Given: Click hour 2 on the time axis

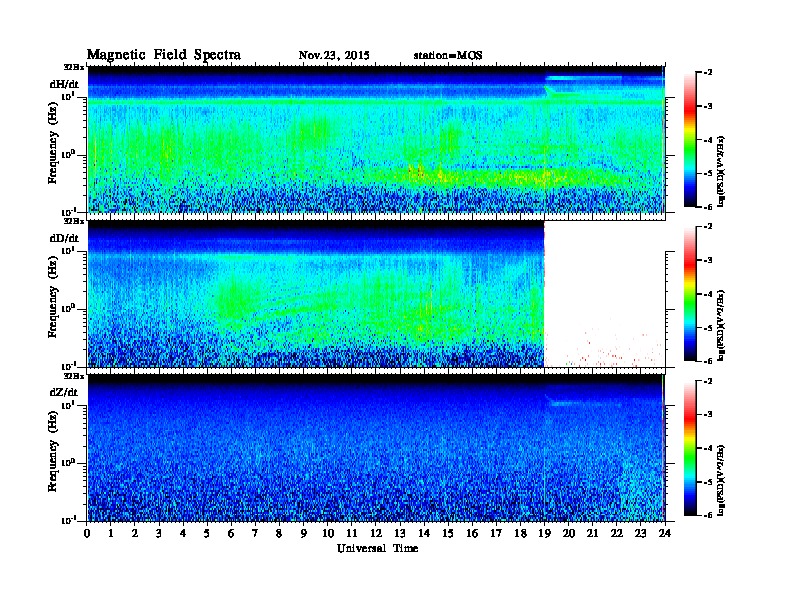Looking at the screenshot, I should tap(135, 534).
